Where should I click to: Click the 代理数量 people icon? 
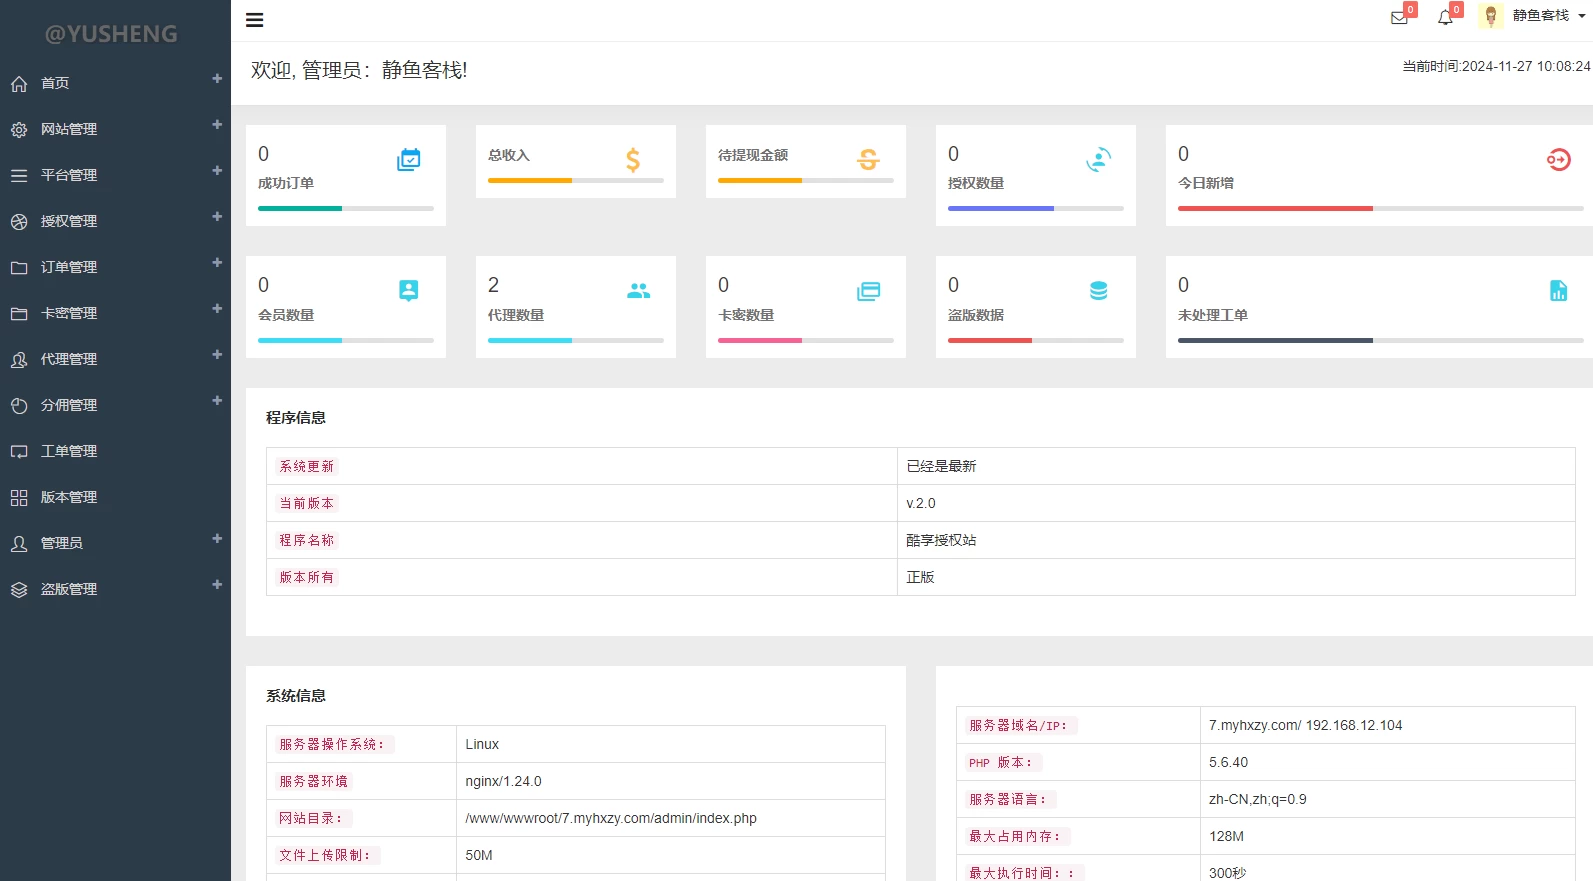(x=638, y=291)
